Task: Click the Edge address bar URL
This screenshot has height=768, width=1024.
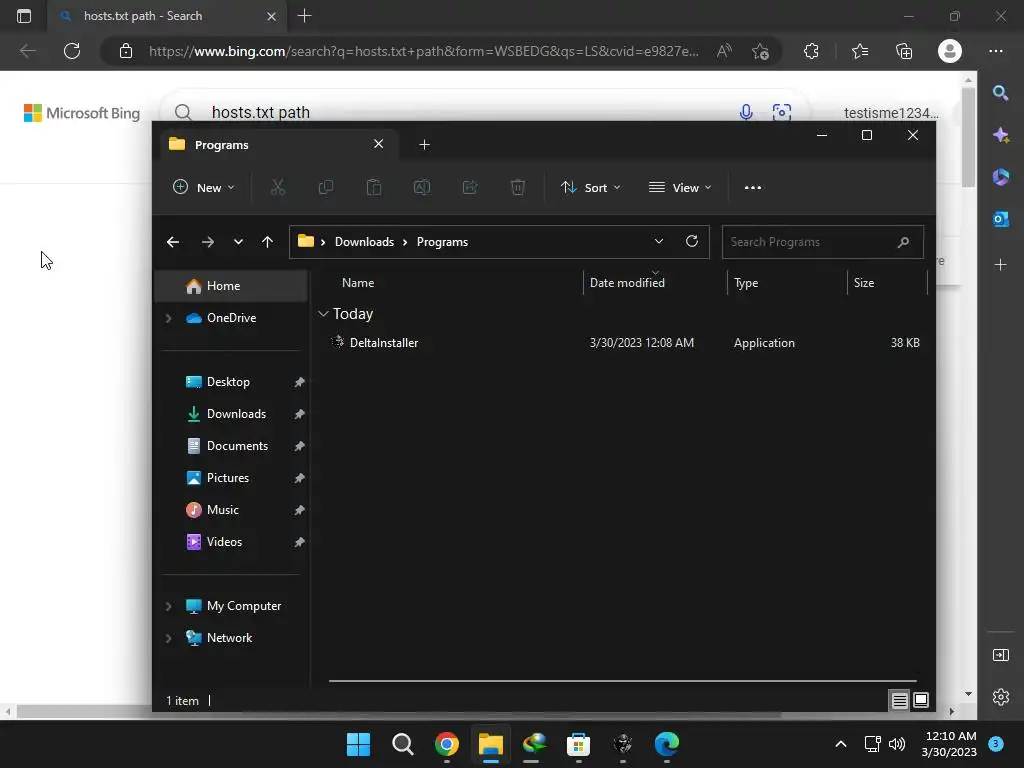Action: [x=423, y=51]
